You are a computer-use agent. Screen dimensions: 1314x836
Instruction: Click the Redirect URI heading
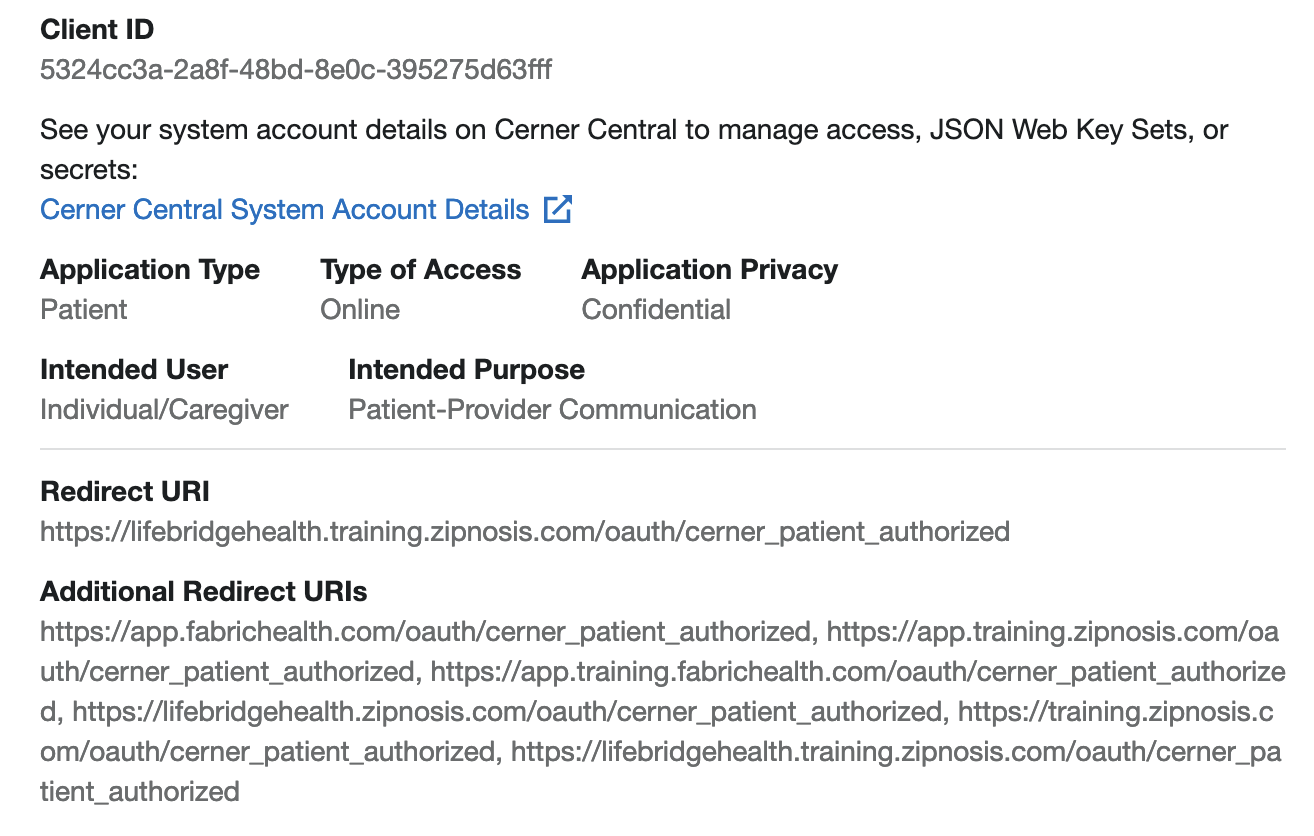pyautogui.click(x=125, y=492)
